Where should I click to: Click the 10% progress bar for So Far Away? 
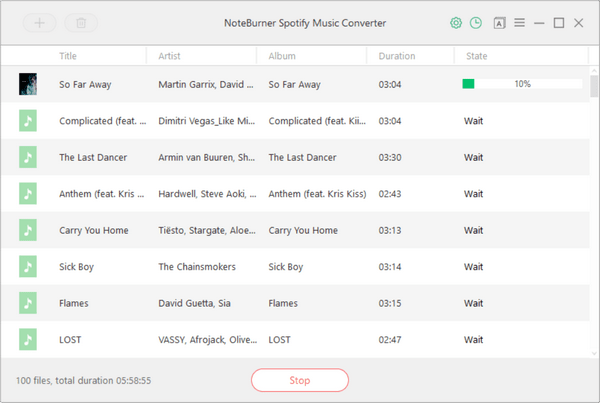pos(522,84)
